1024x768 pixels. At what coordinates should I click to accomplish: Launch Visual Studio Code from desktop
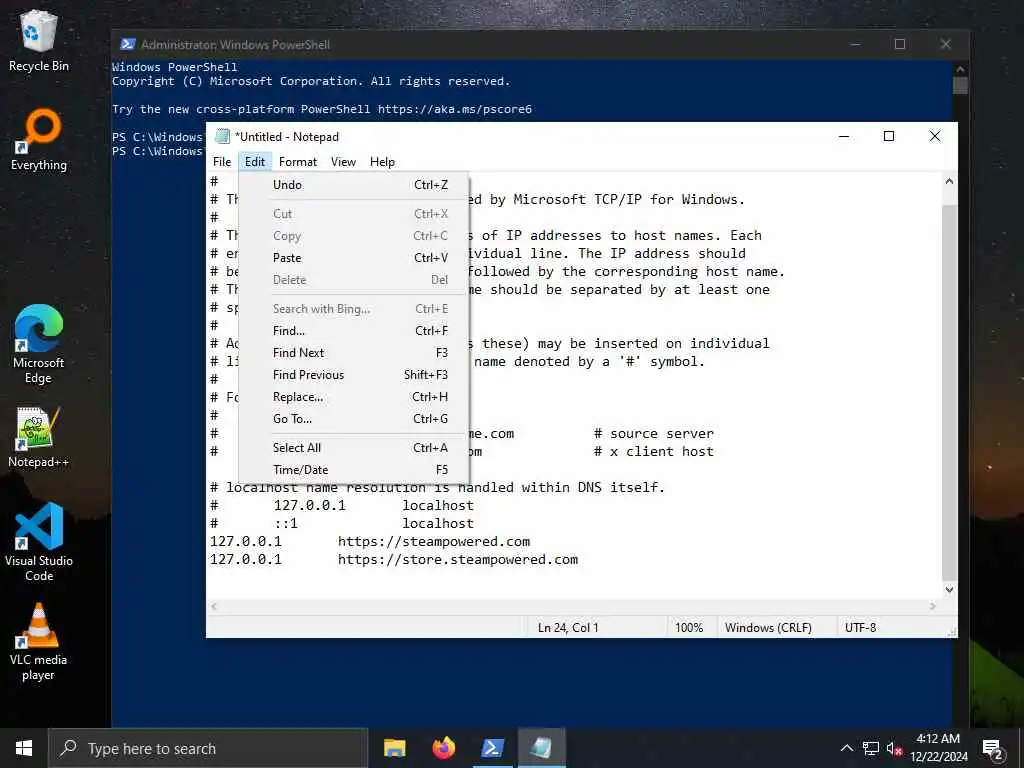tap(39, 542)
